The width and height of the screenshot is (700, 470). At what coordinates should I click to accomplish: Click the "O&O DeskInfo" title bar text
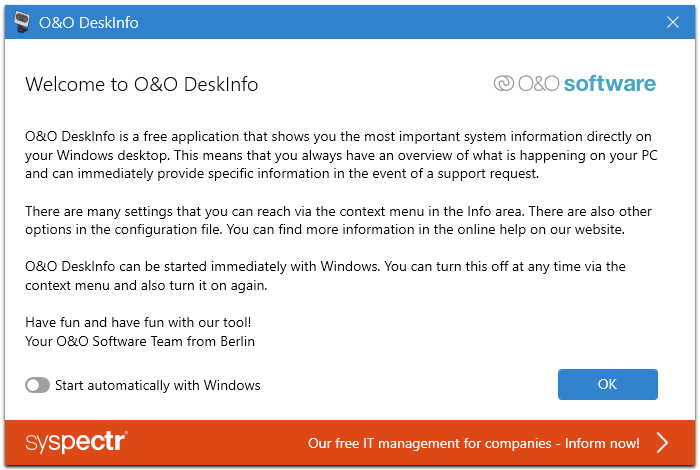tap(88, 22)
